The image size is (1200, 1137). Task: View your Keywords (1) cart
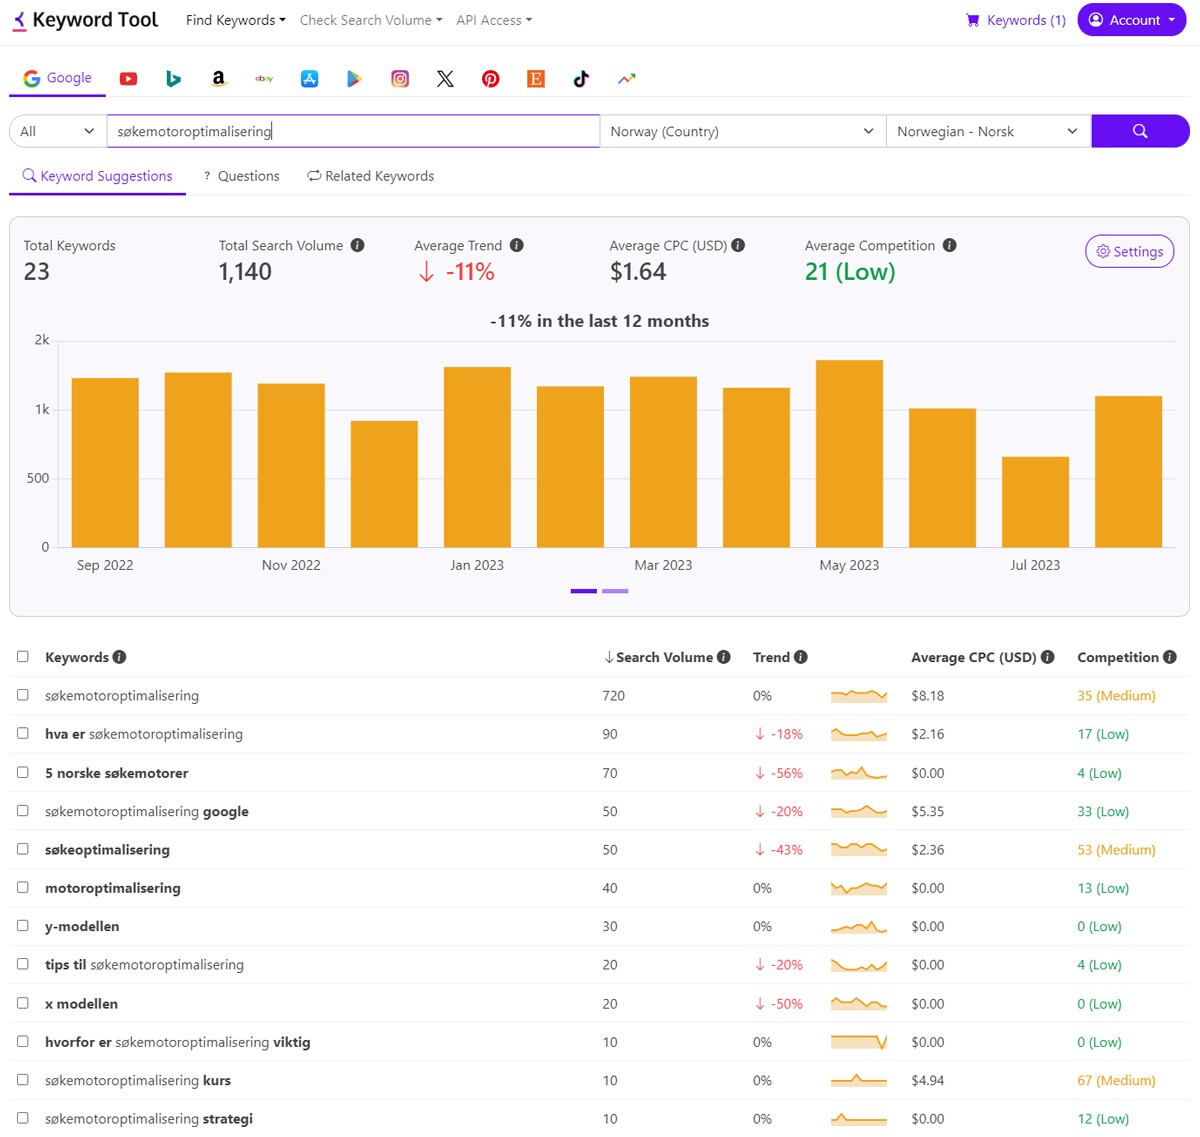click(x=1014, y=19)
